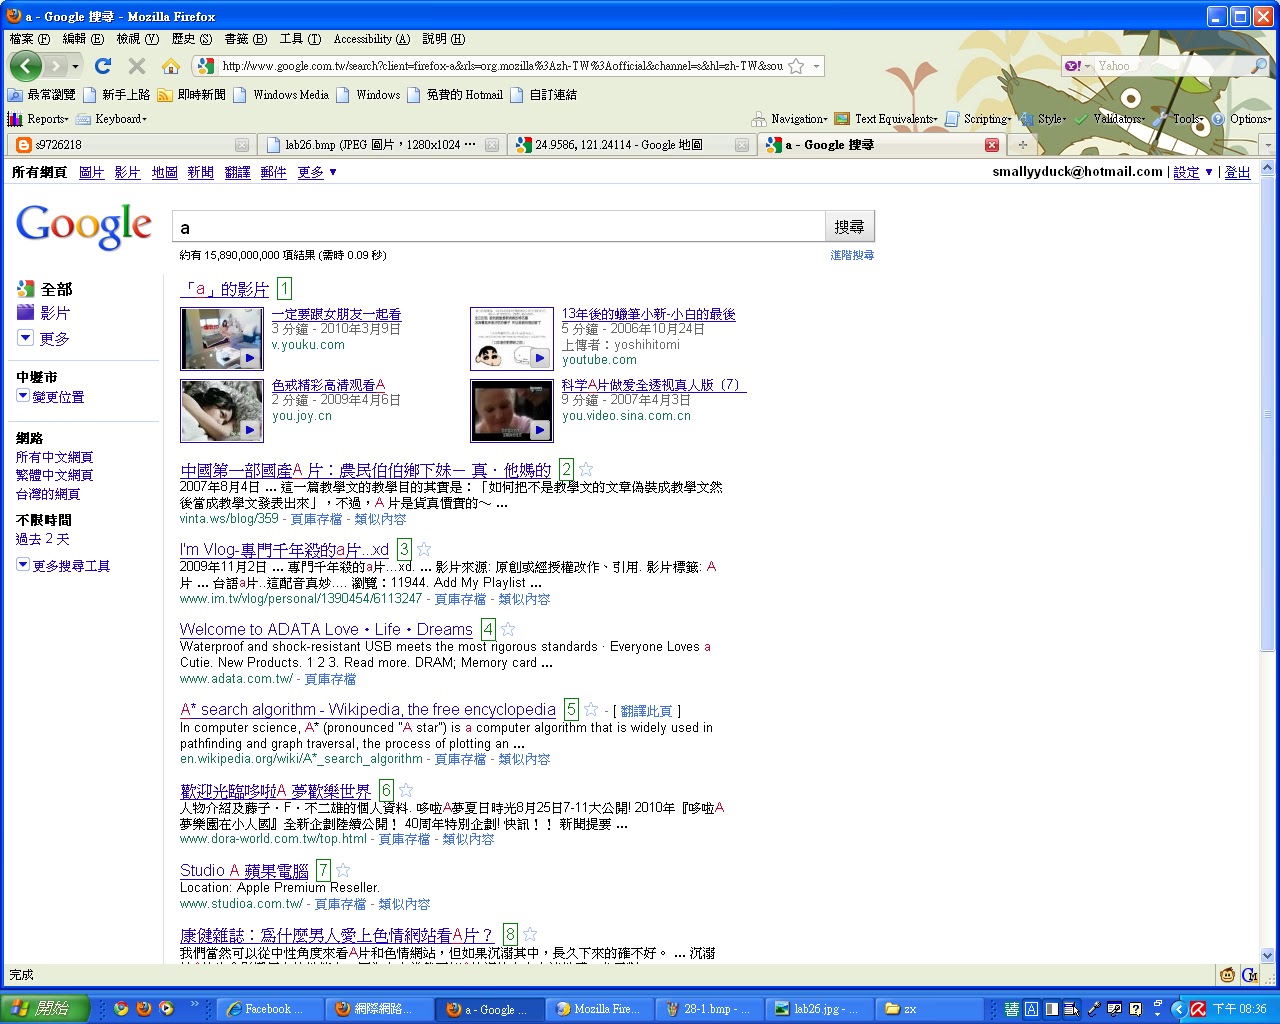Screen dimensions: 1280x1024
Task: Open the 工具 (Tools) menu
Action: coord(300,39)
